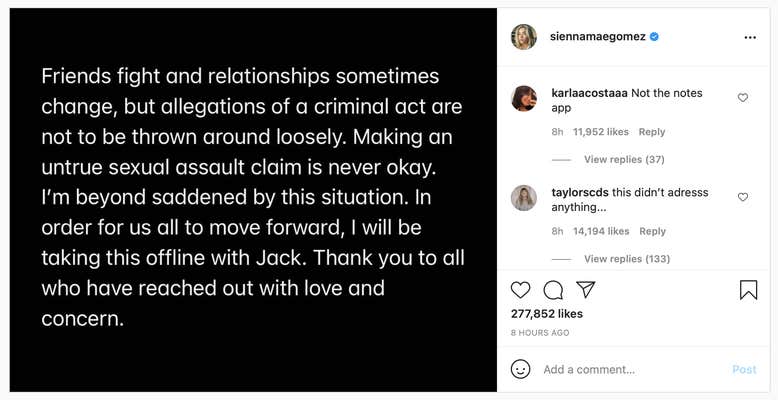Like karlaacostaaa's comment
This screenshot has height=400, width=778.
[x=743, y=98]
